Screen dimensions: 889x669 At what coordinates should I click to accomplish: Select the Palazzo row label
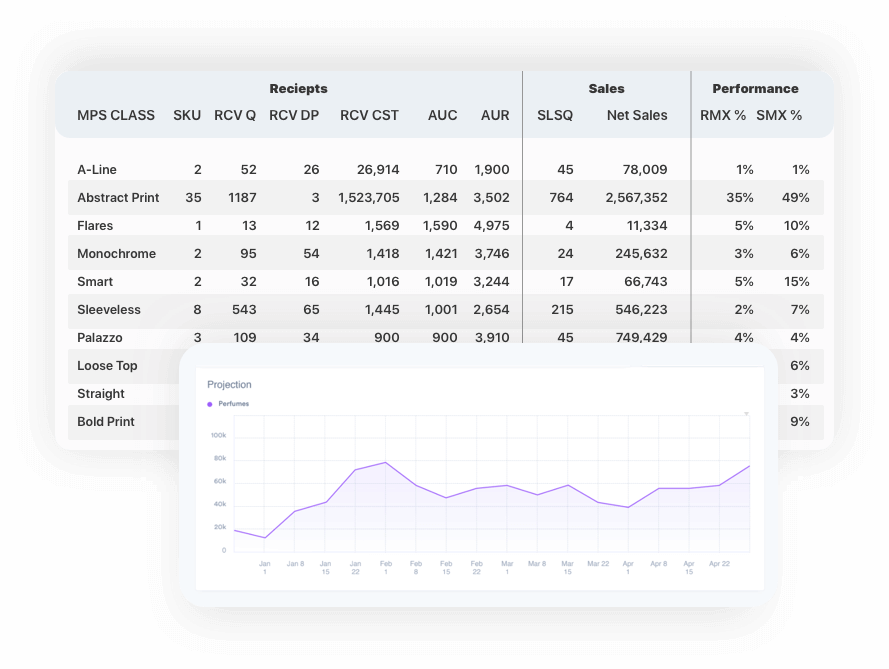100,337
